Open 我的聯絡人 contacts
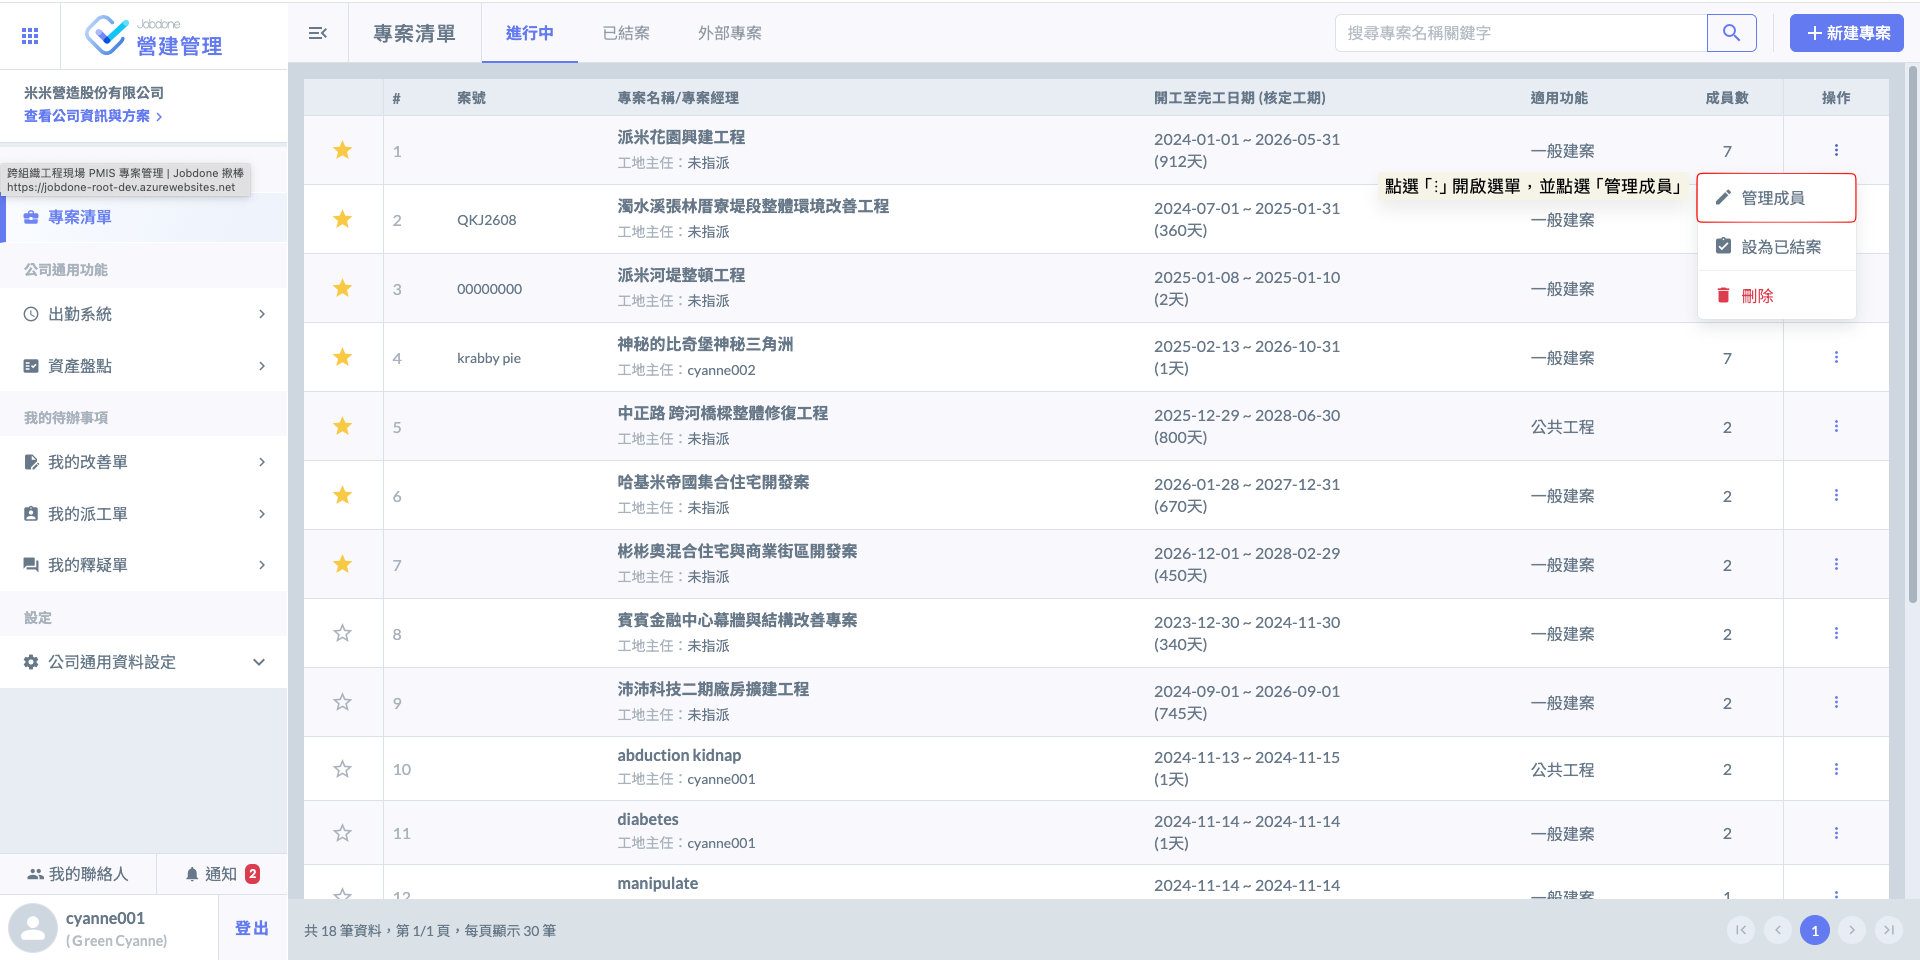Viewport: 1920px width, 960px height. pos(78,874)
